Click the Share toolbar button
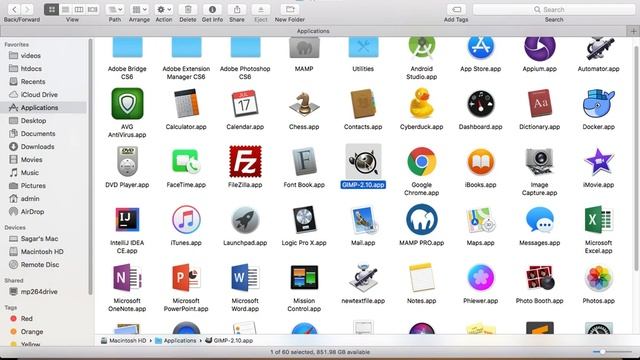The image size is (640, 360). pos(237,9)
